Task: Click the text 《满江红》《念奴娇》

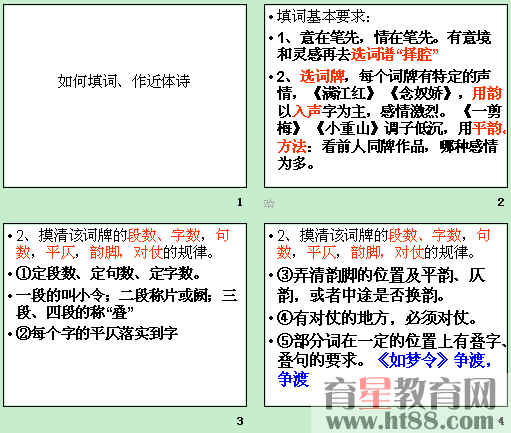Action: pyautogui.click(x=381, y=93)
